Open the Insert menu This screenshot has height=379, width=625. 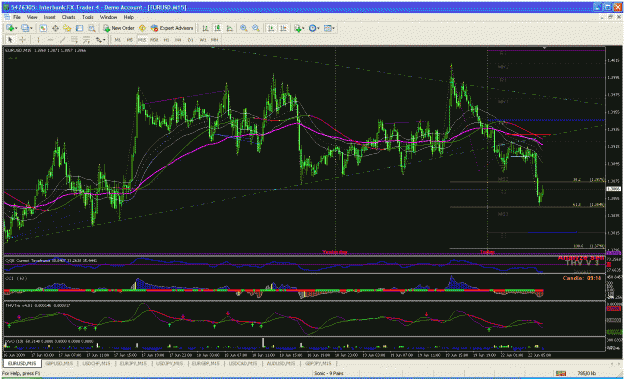pos(49,18)
